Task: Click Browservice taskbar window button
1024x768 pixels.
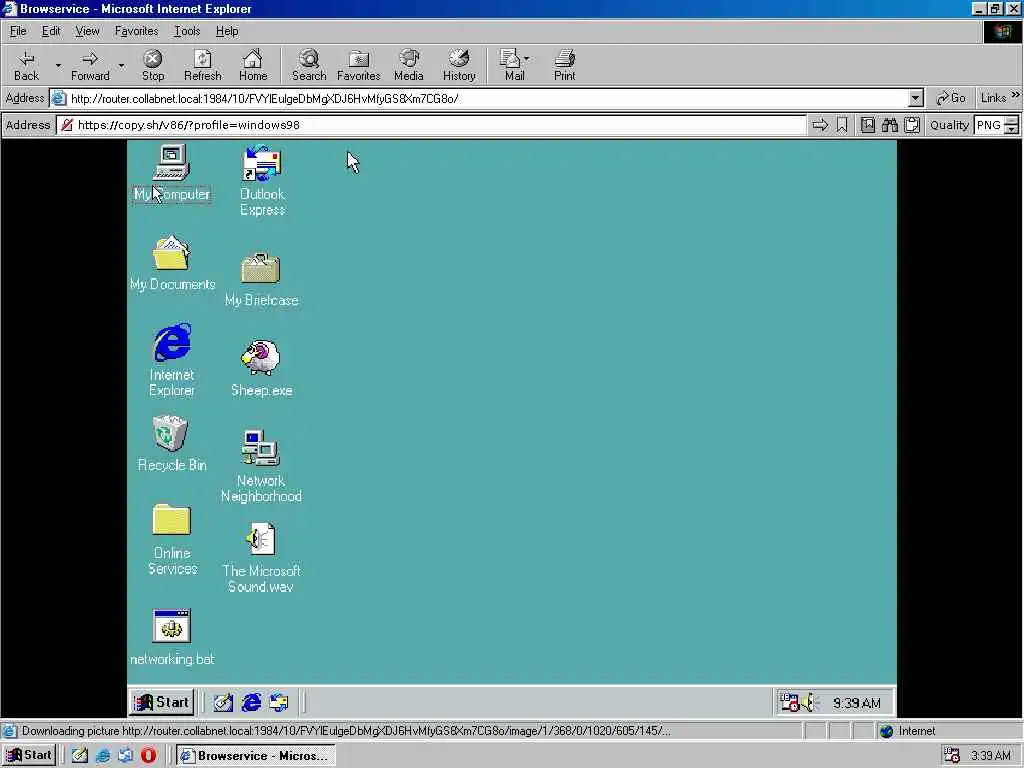Action: click(x=256, y=756)
